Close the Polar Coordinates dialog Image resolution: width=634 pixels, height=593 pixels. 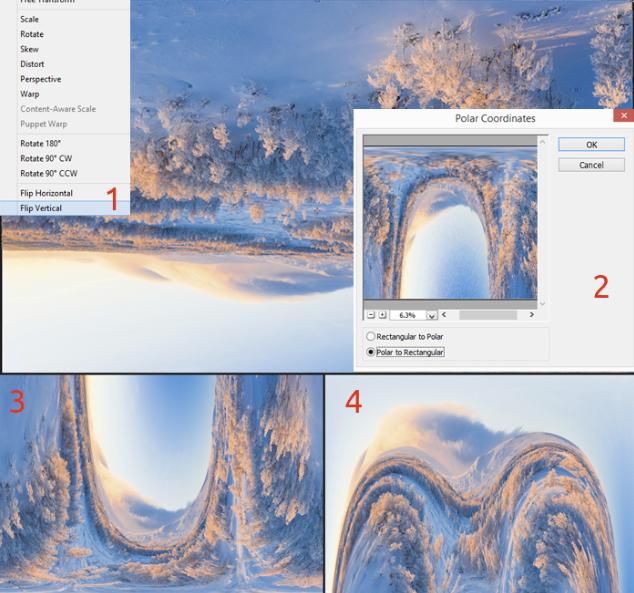(x=623, y=116)
